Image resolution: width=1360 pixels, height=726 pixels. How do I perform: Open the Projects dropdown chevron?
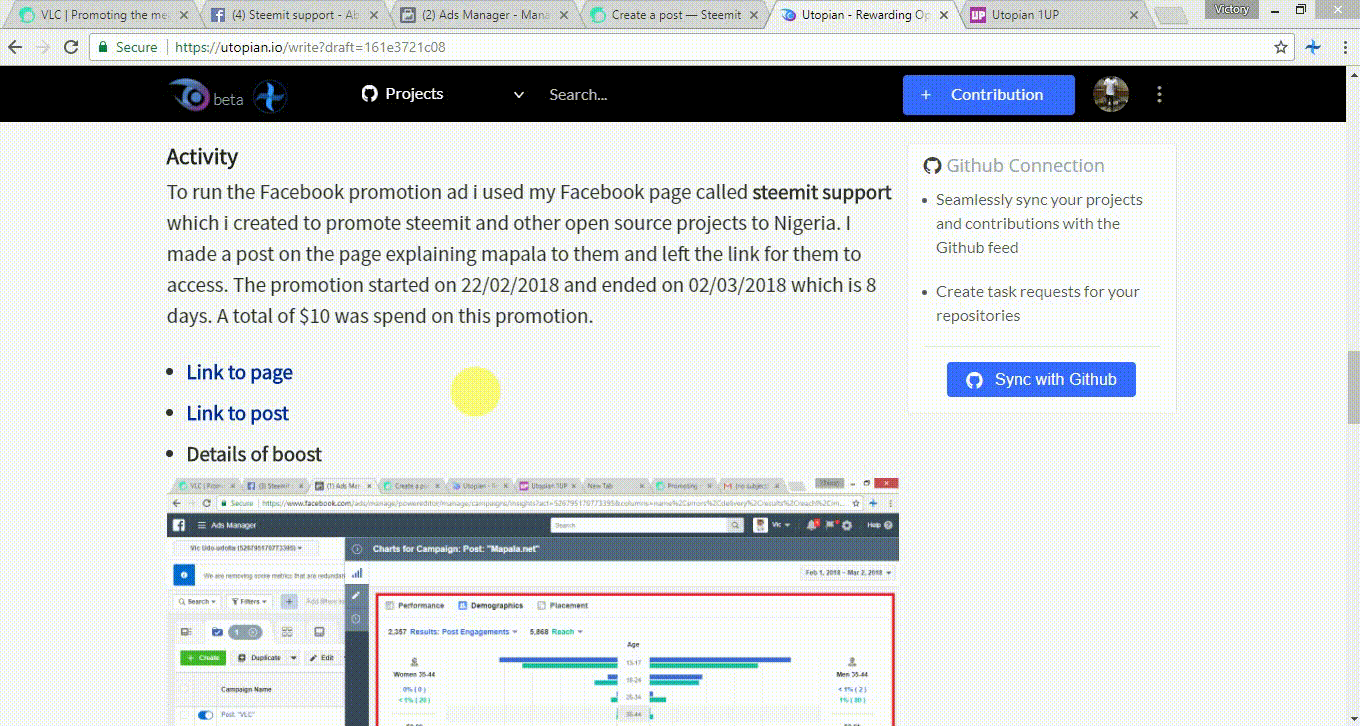[x=518, y=95]
